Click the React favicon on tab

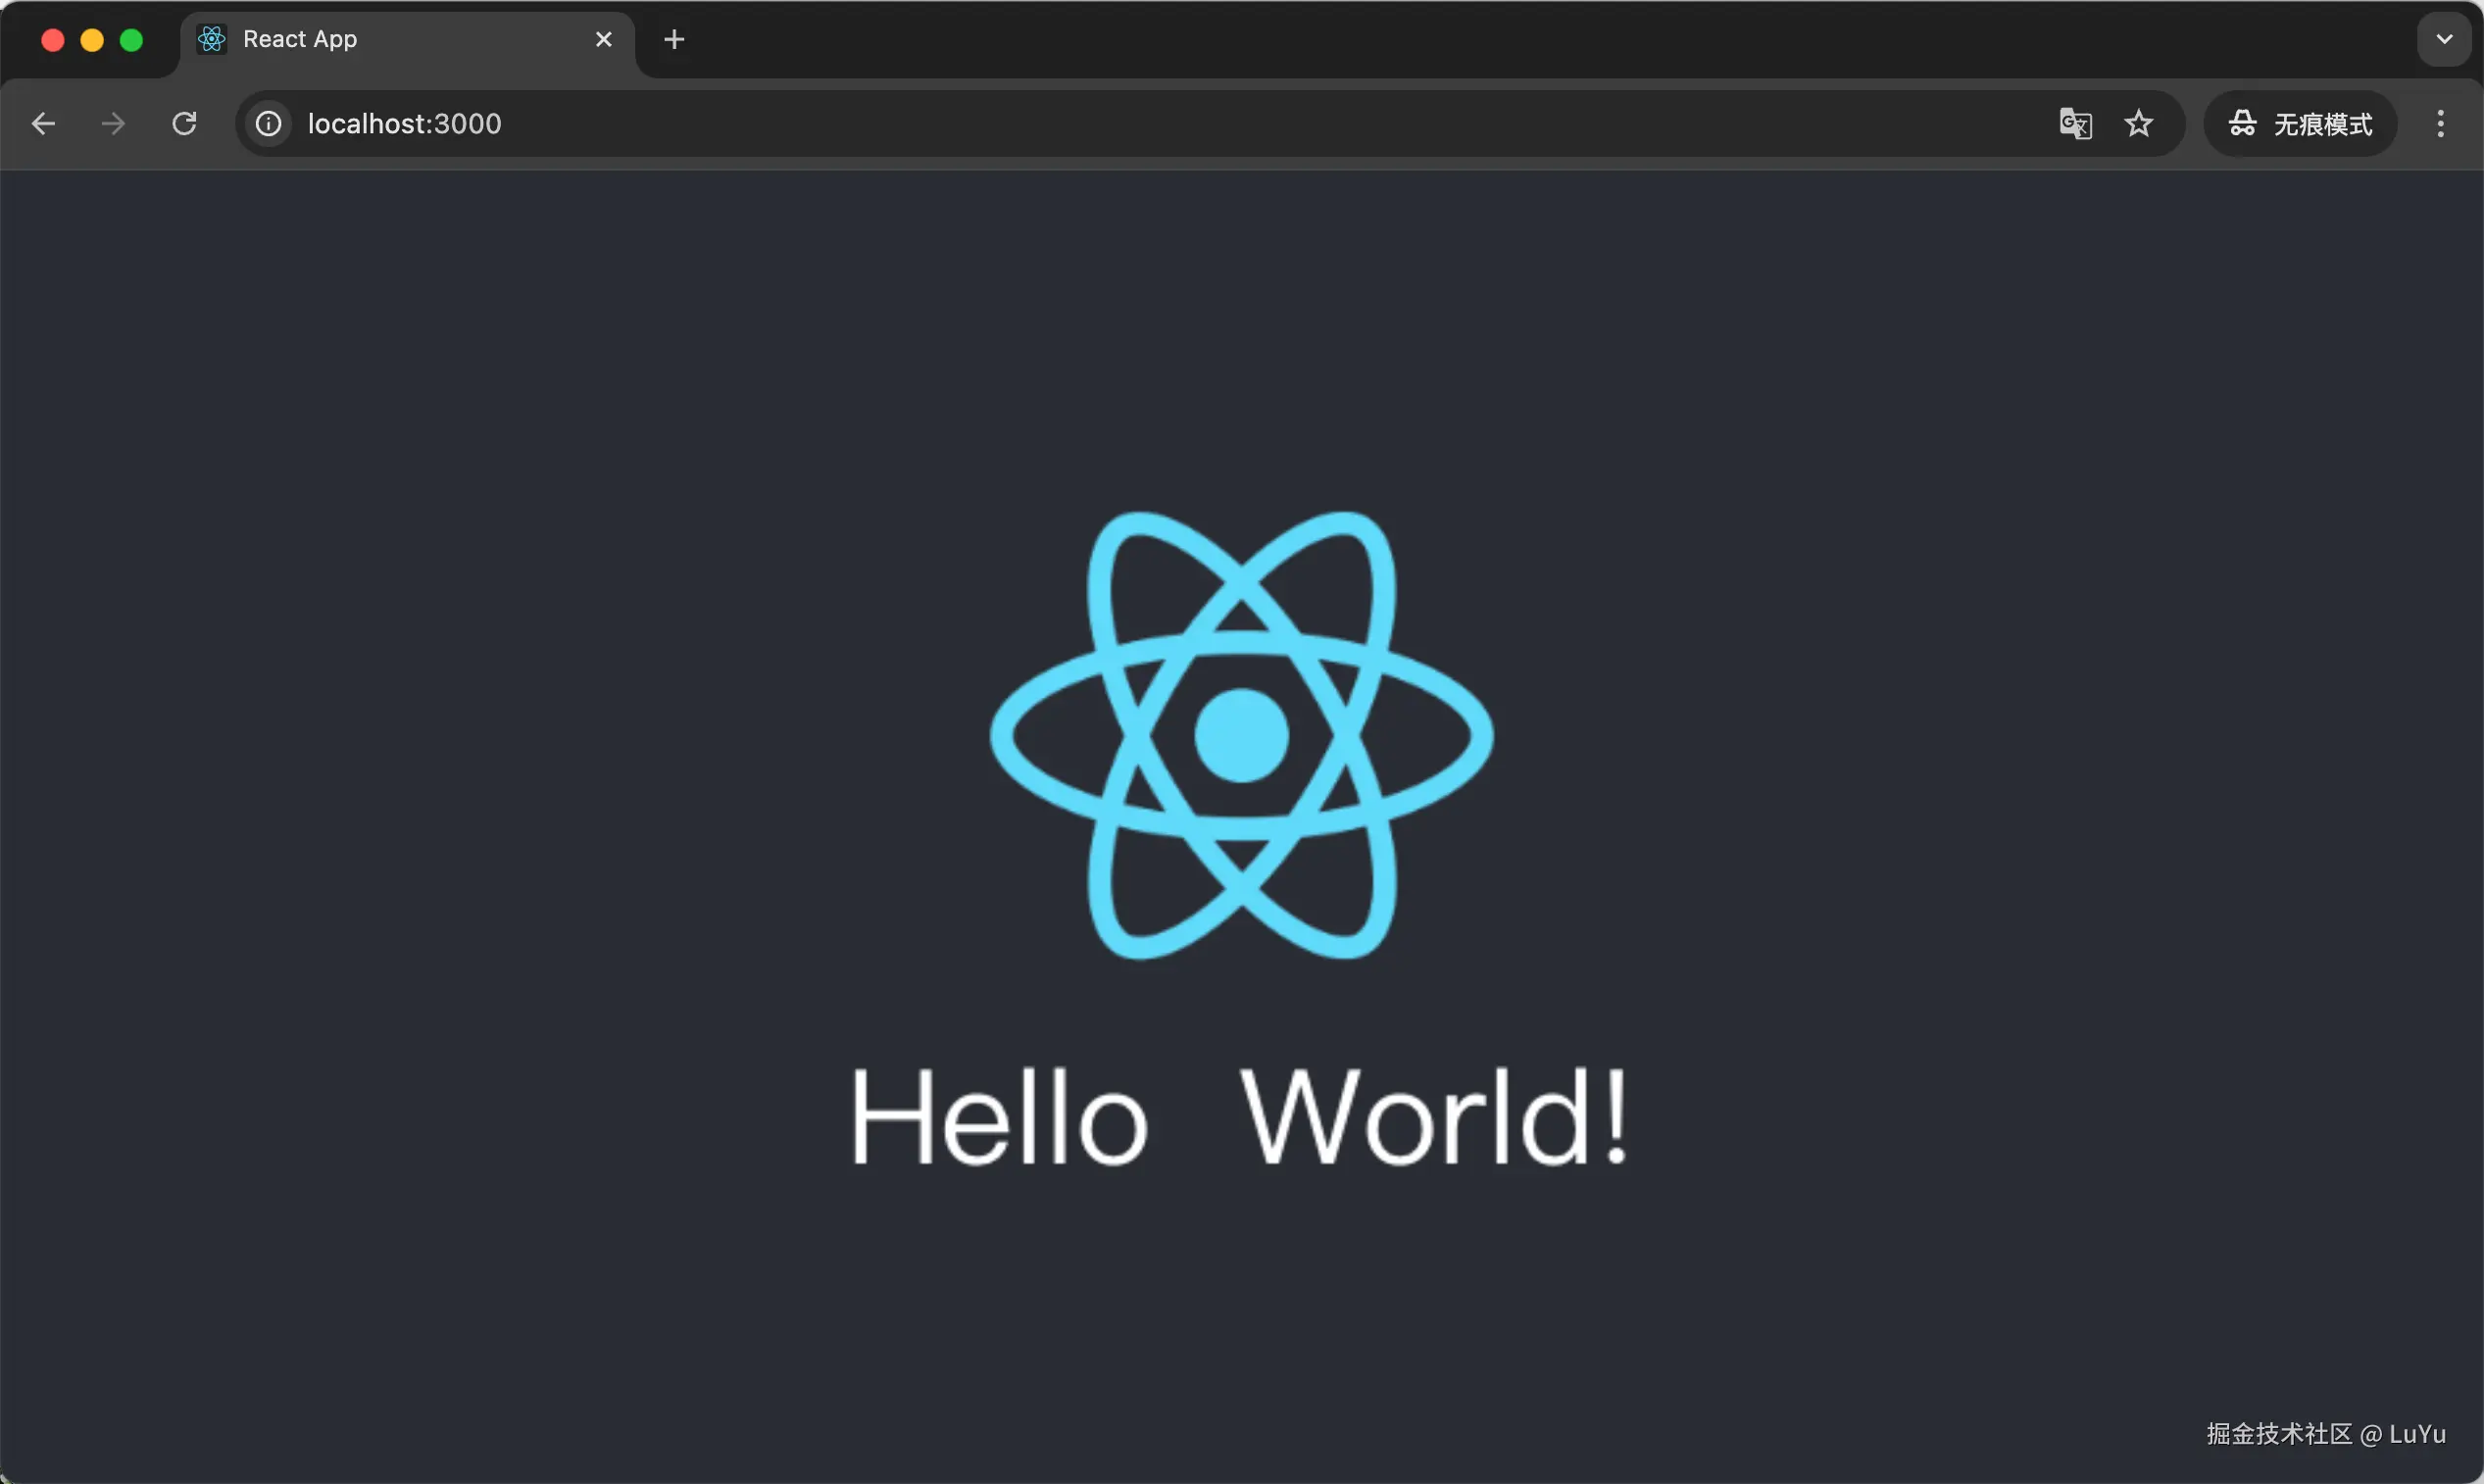click(212, 39)
